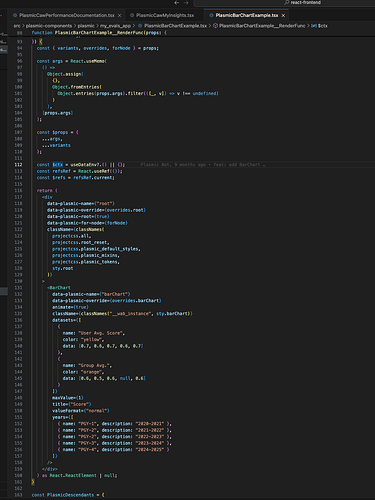Click the function symbol icon in the breadcrumb
The height and width of the screenshot is (500, 375).
tap(215, 26)
